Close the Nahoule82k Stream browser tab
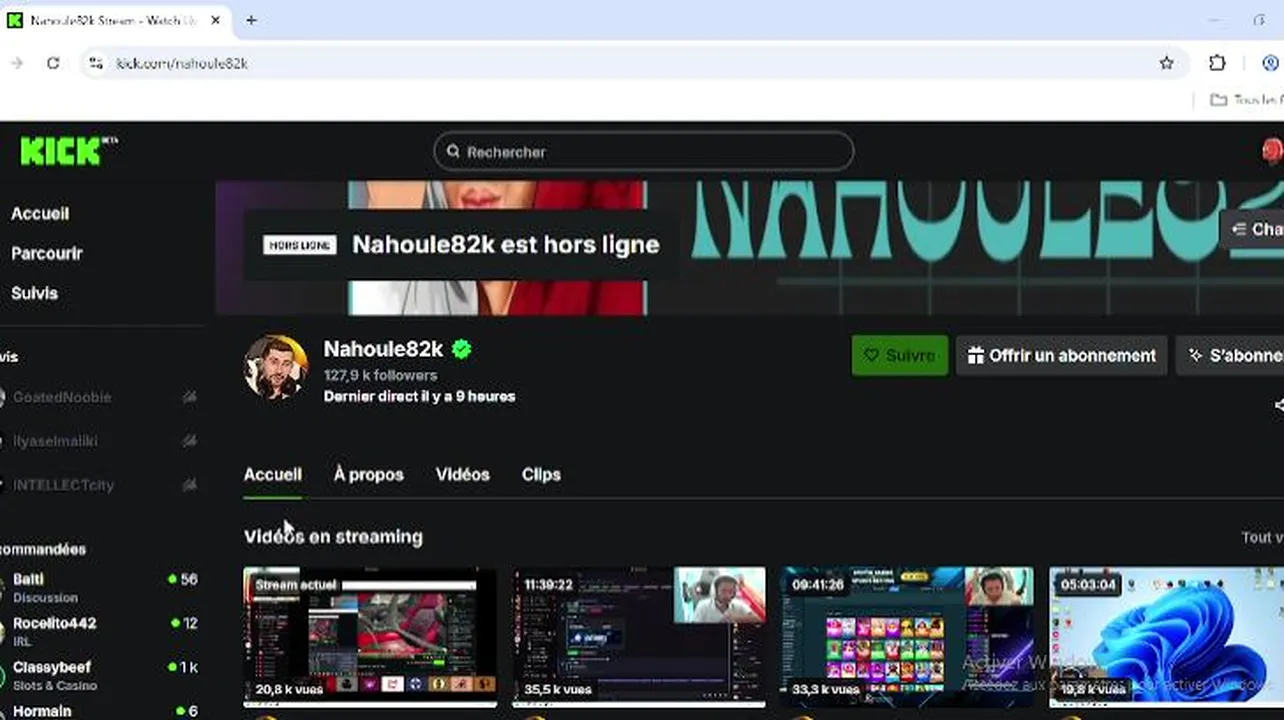1284x720 pixels. [216, 20]
